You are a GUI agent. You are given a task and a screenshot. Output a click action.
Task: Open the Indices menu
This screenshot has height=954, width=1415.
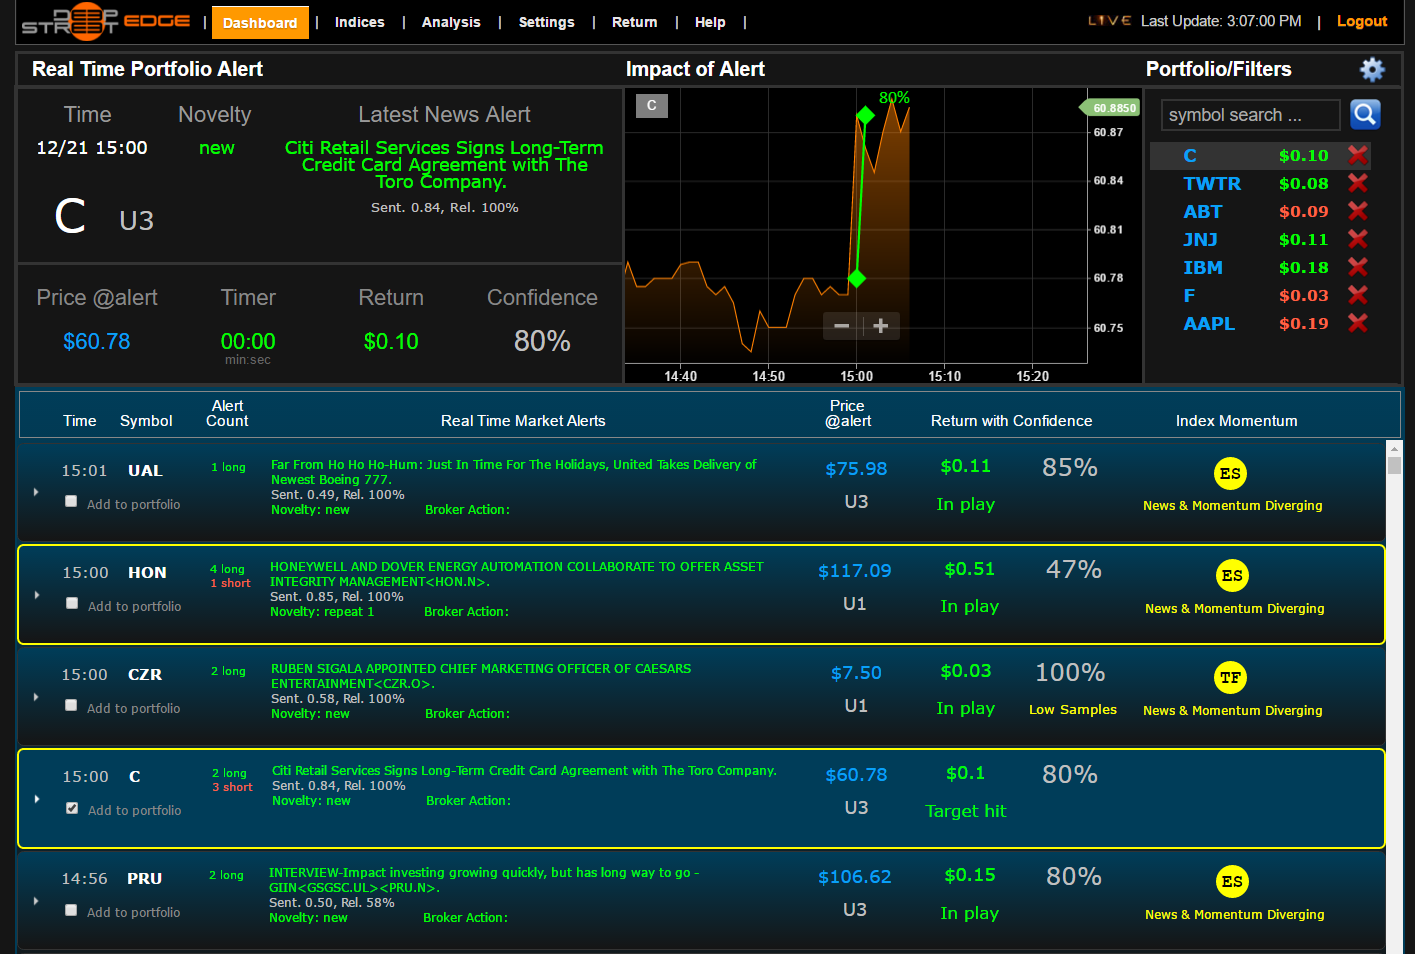tap(359, 22)
